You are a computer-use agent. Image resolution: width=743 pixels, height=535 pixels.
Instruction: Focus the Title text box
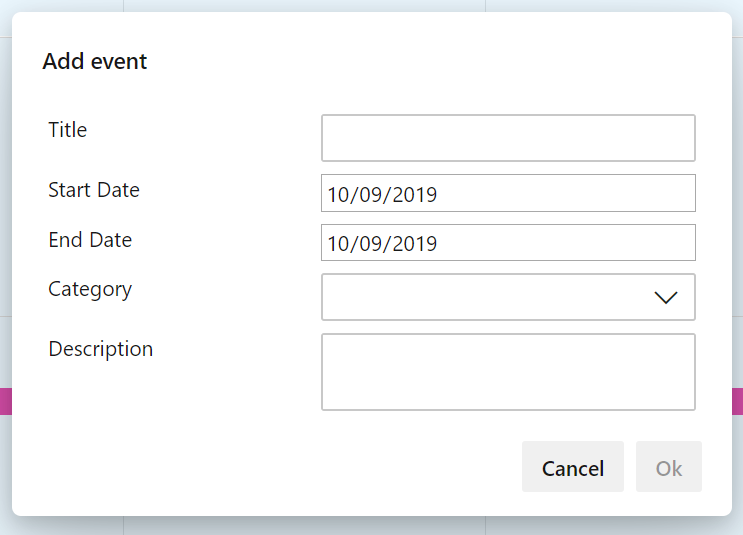point(508,138)
